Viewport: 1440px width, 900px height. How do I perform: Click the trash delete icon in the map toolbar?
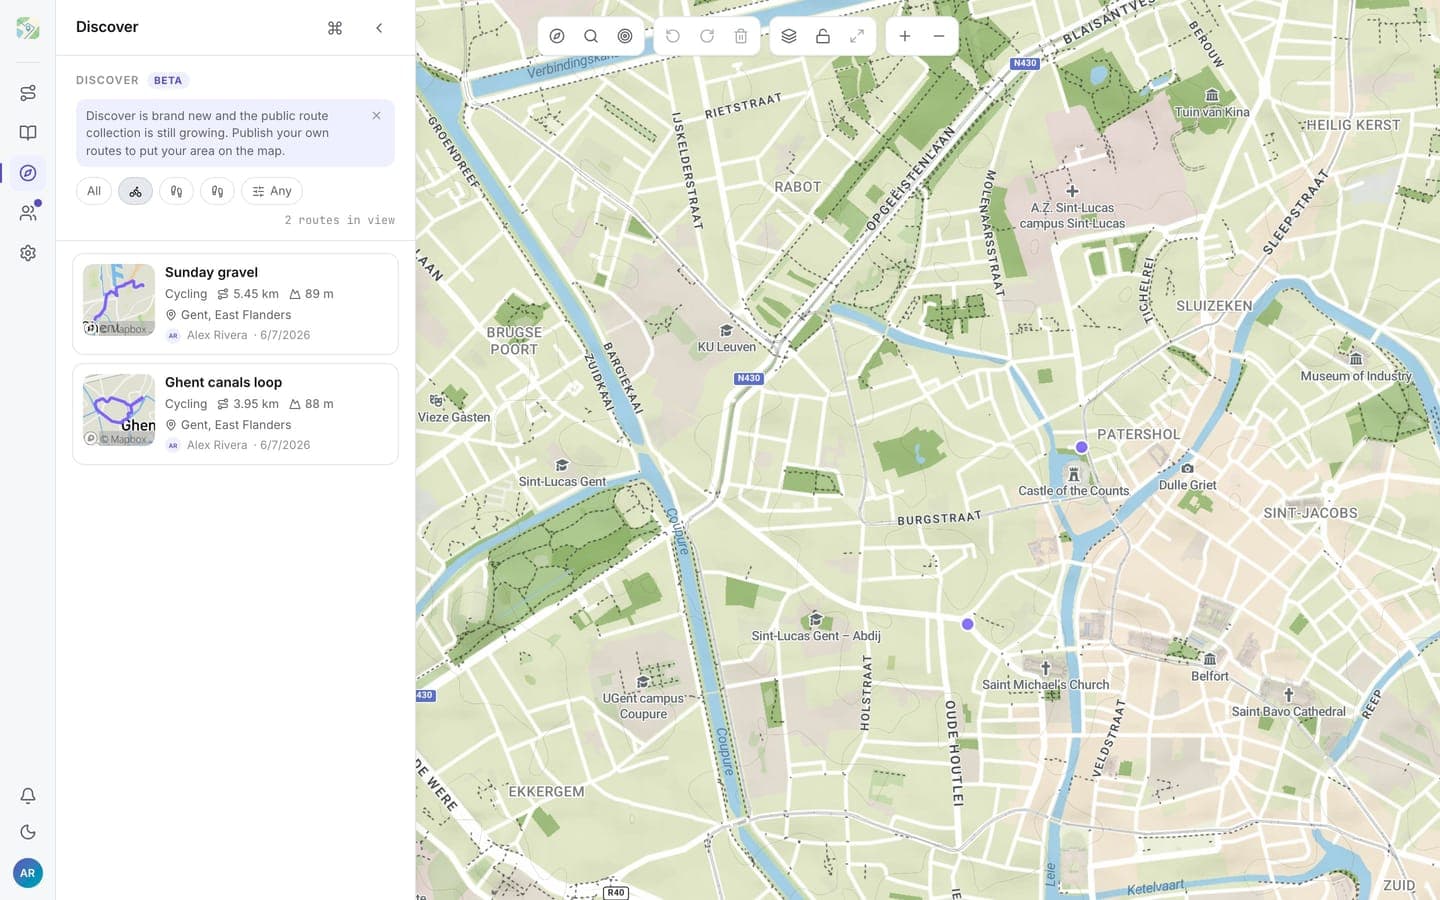pyautogui.click(x=741, y=36)
